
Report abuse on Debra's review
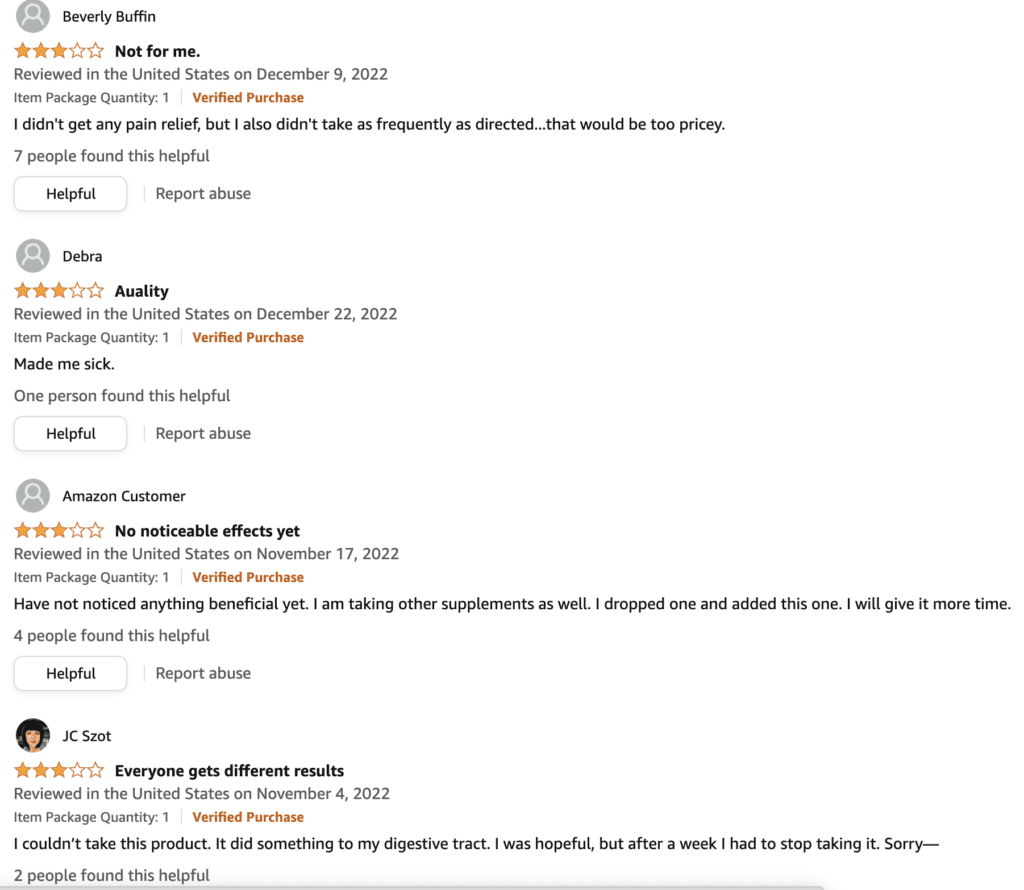[203, 433]
